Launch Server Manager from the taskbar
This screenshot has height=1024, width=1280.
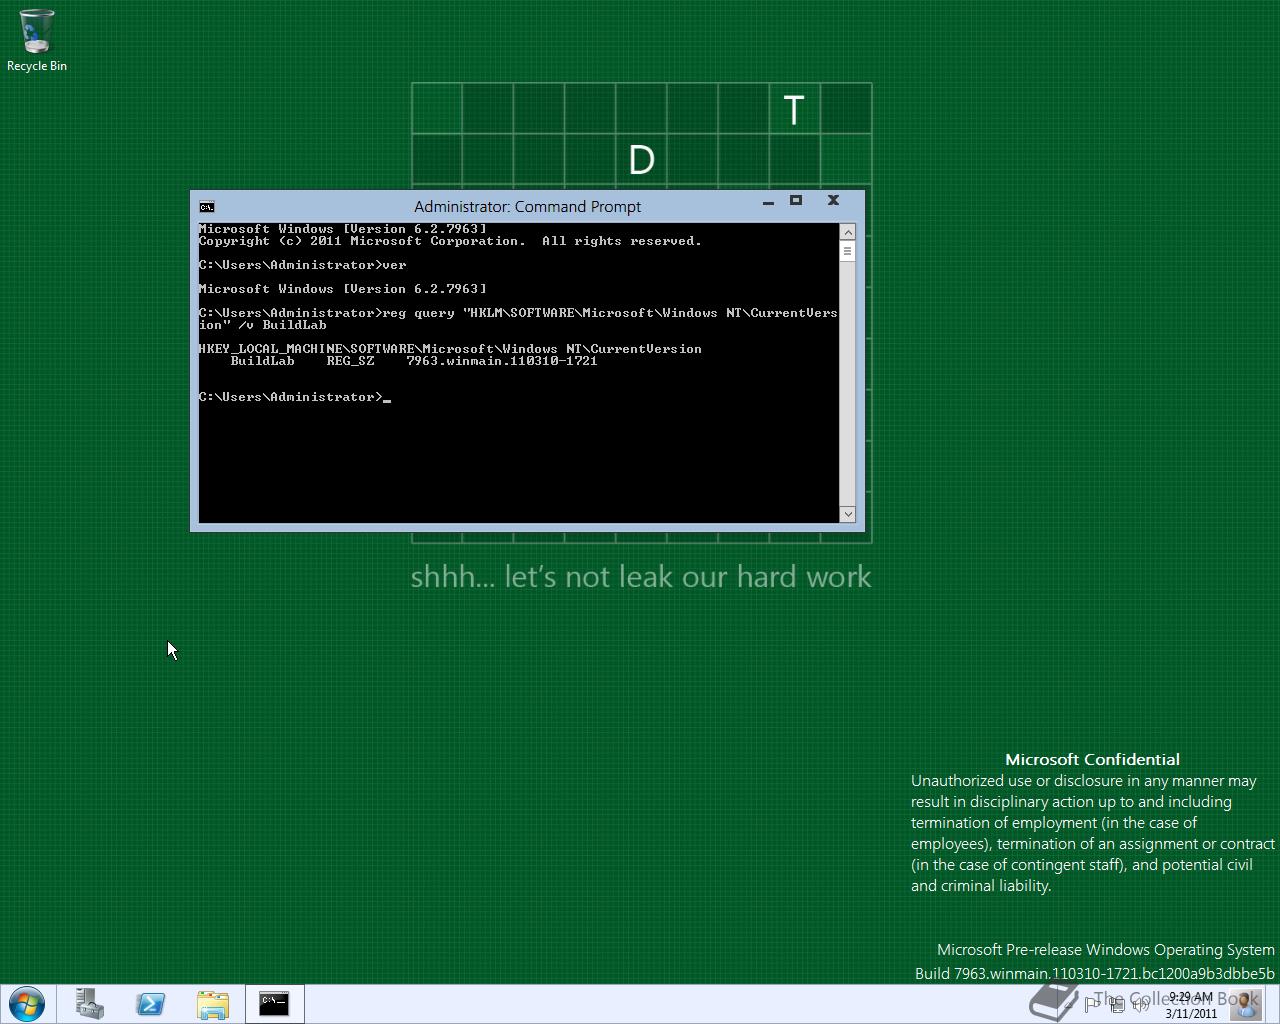[x=90, y=1004]
